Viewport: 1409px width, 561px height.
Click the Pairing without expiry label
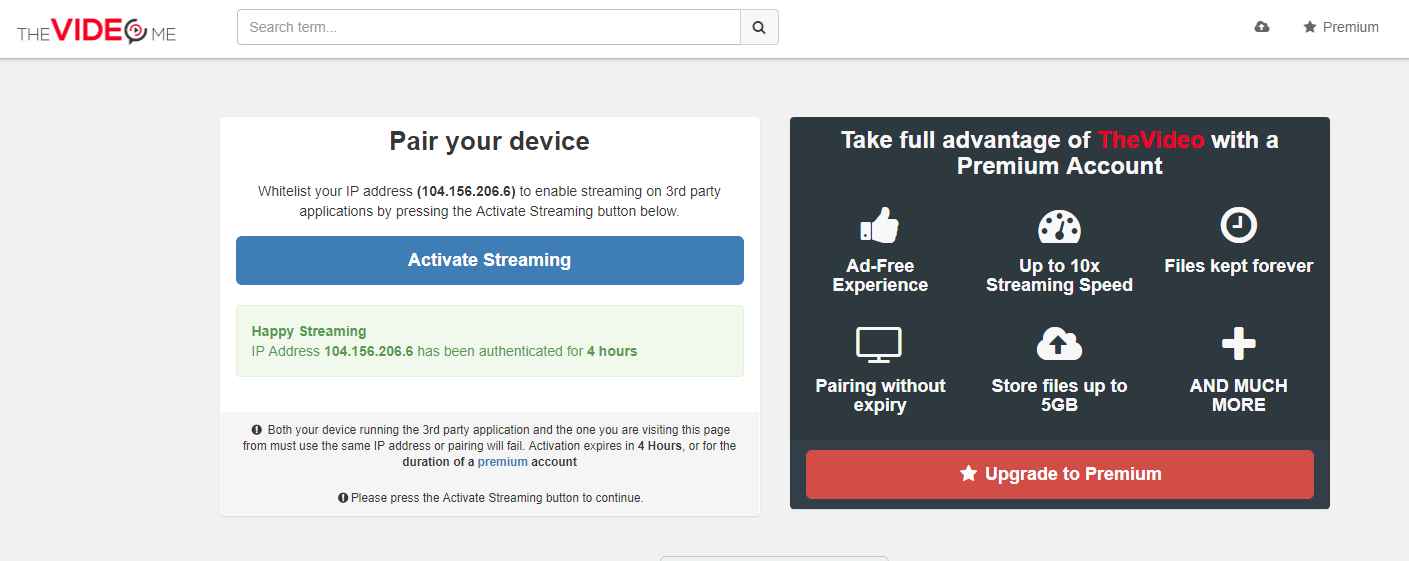(880, 395)
